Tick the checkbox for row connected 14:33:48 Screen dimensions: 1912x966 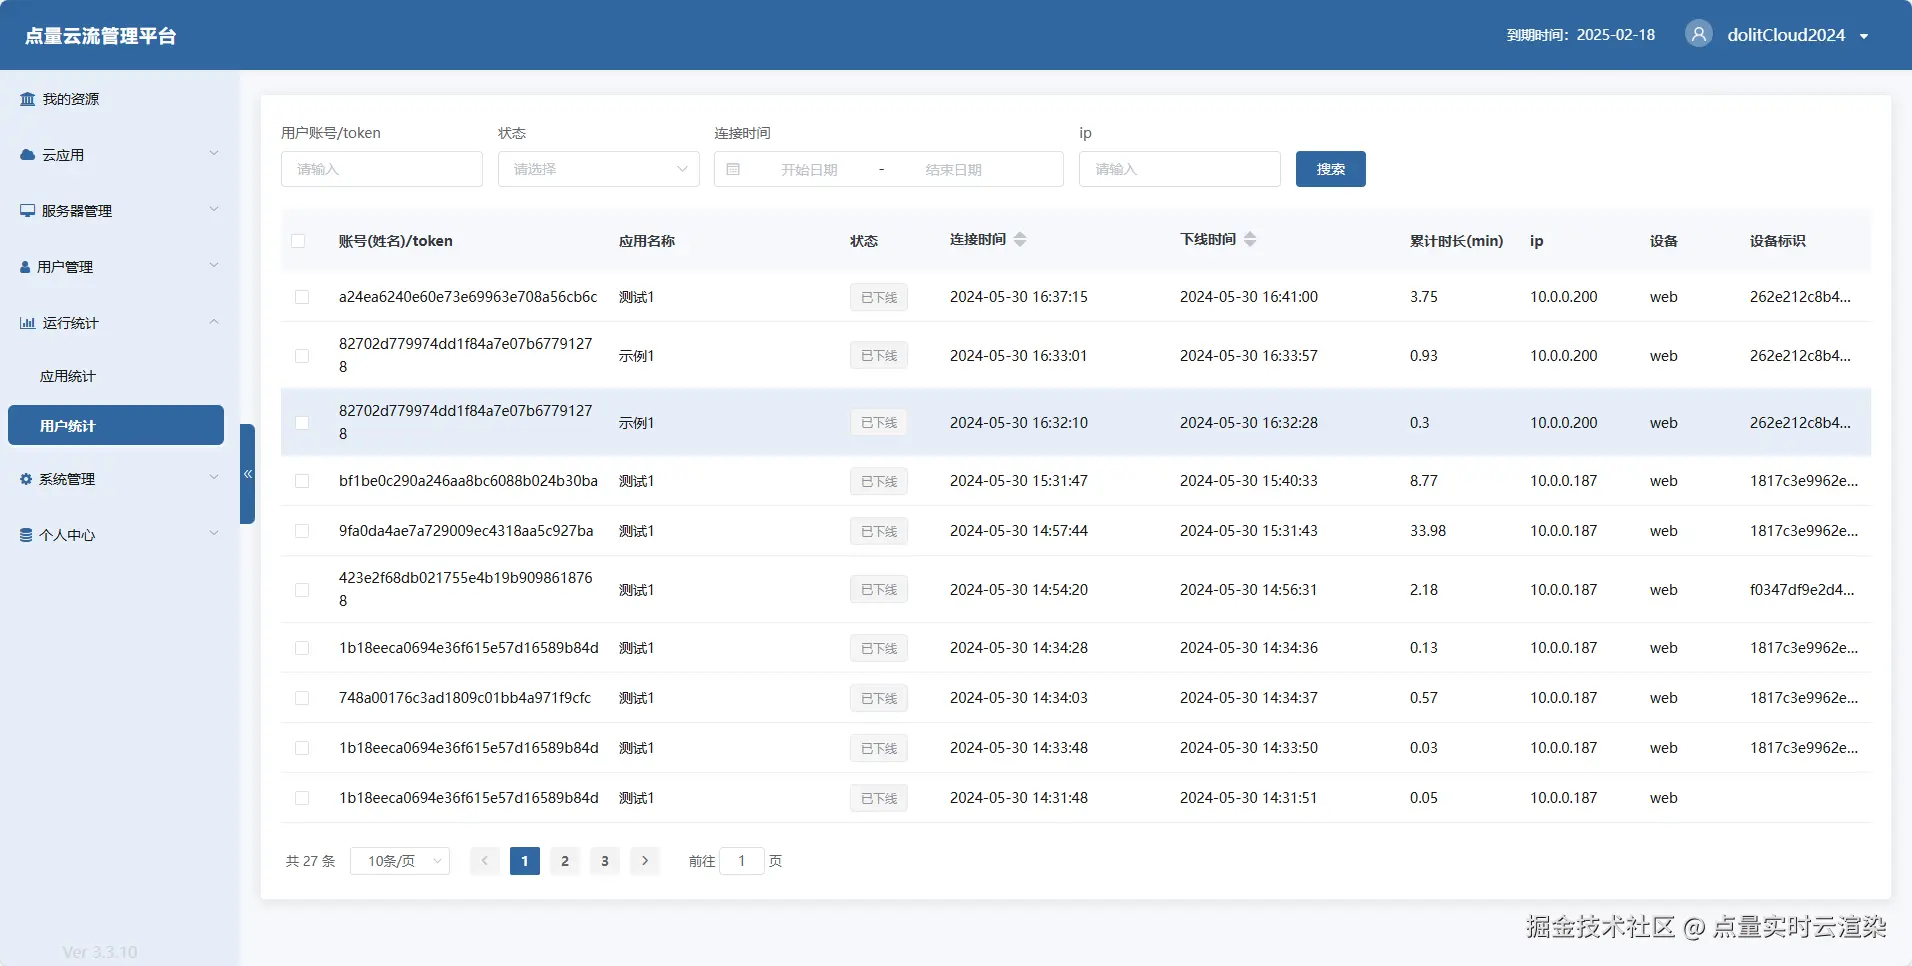click(x=302, y=748)
